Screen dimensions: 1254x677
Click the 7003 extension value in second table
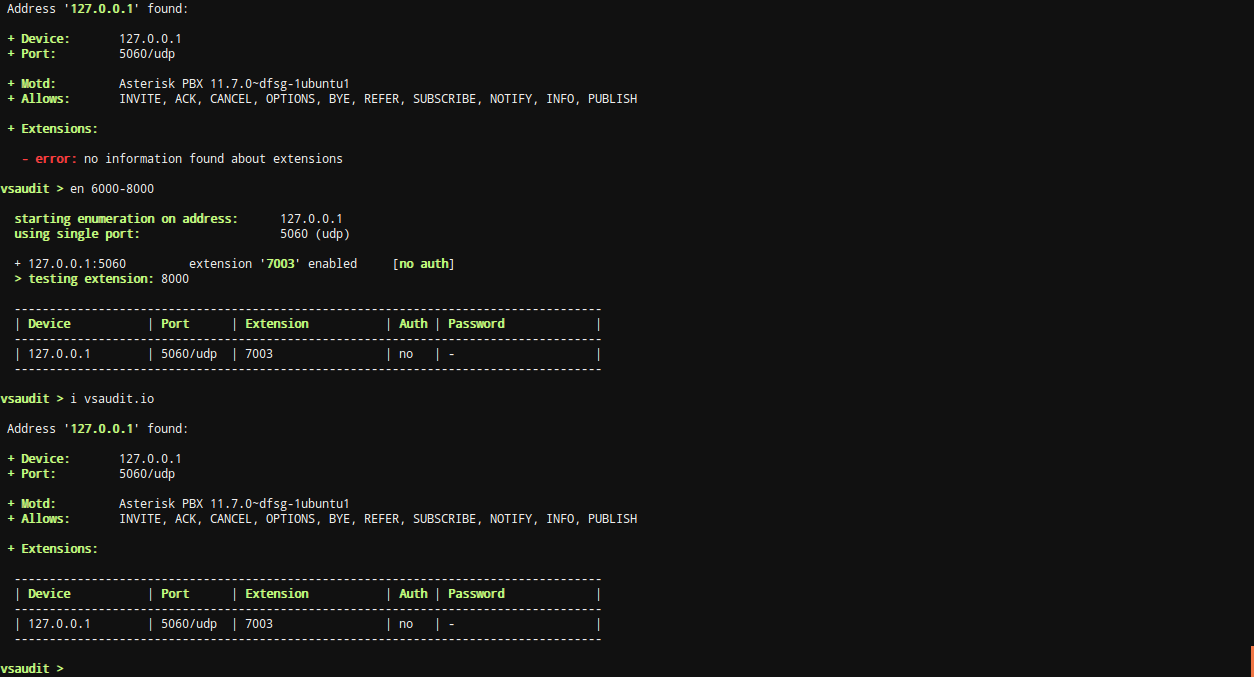pyautogui.click(x=258, y=623)
